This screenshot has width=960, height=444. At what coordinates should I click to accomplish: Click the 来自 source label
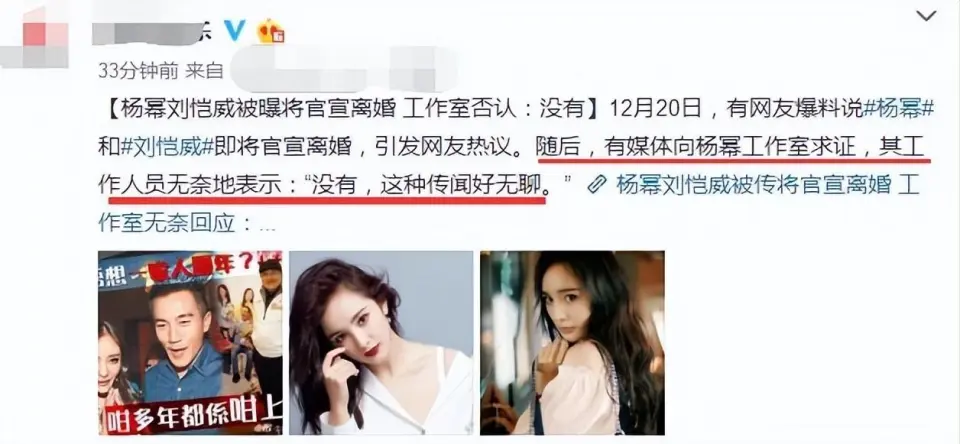[205, 72]
